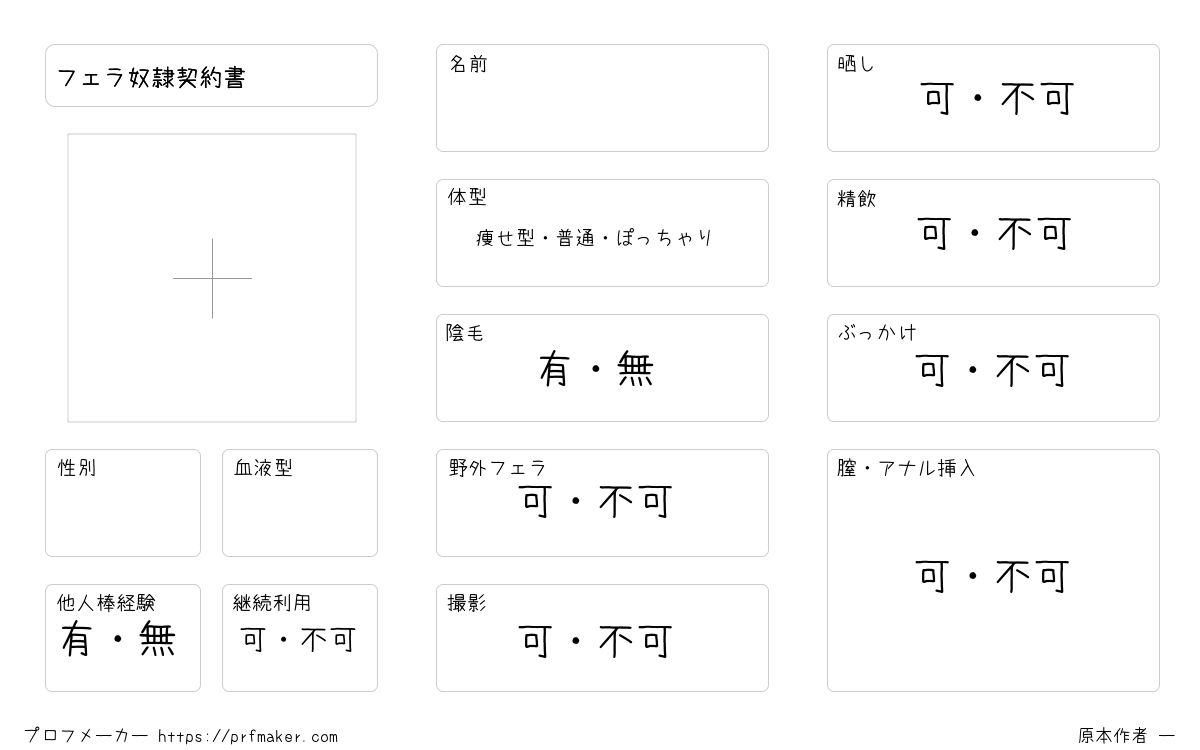Choose 可 under 撮影
1200x750 pixels.
[536, 641]
